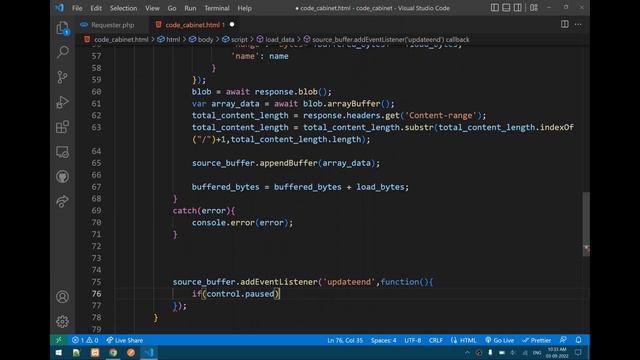640x360 pixels.
Task: Open Chrome from the taskbar
Action: click(x=113, y=353)
